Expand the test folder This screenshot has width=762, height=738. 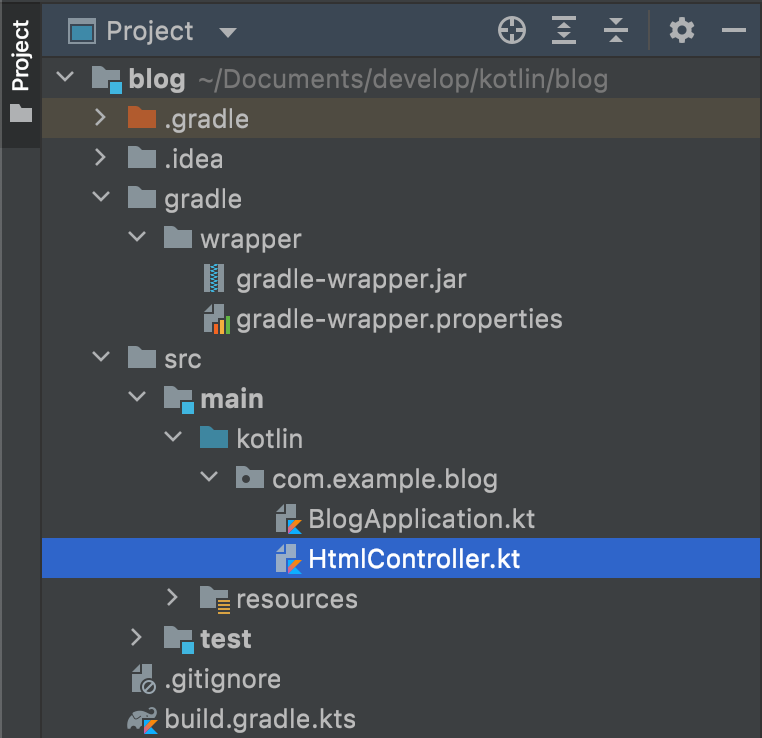136,637
